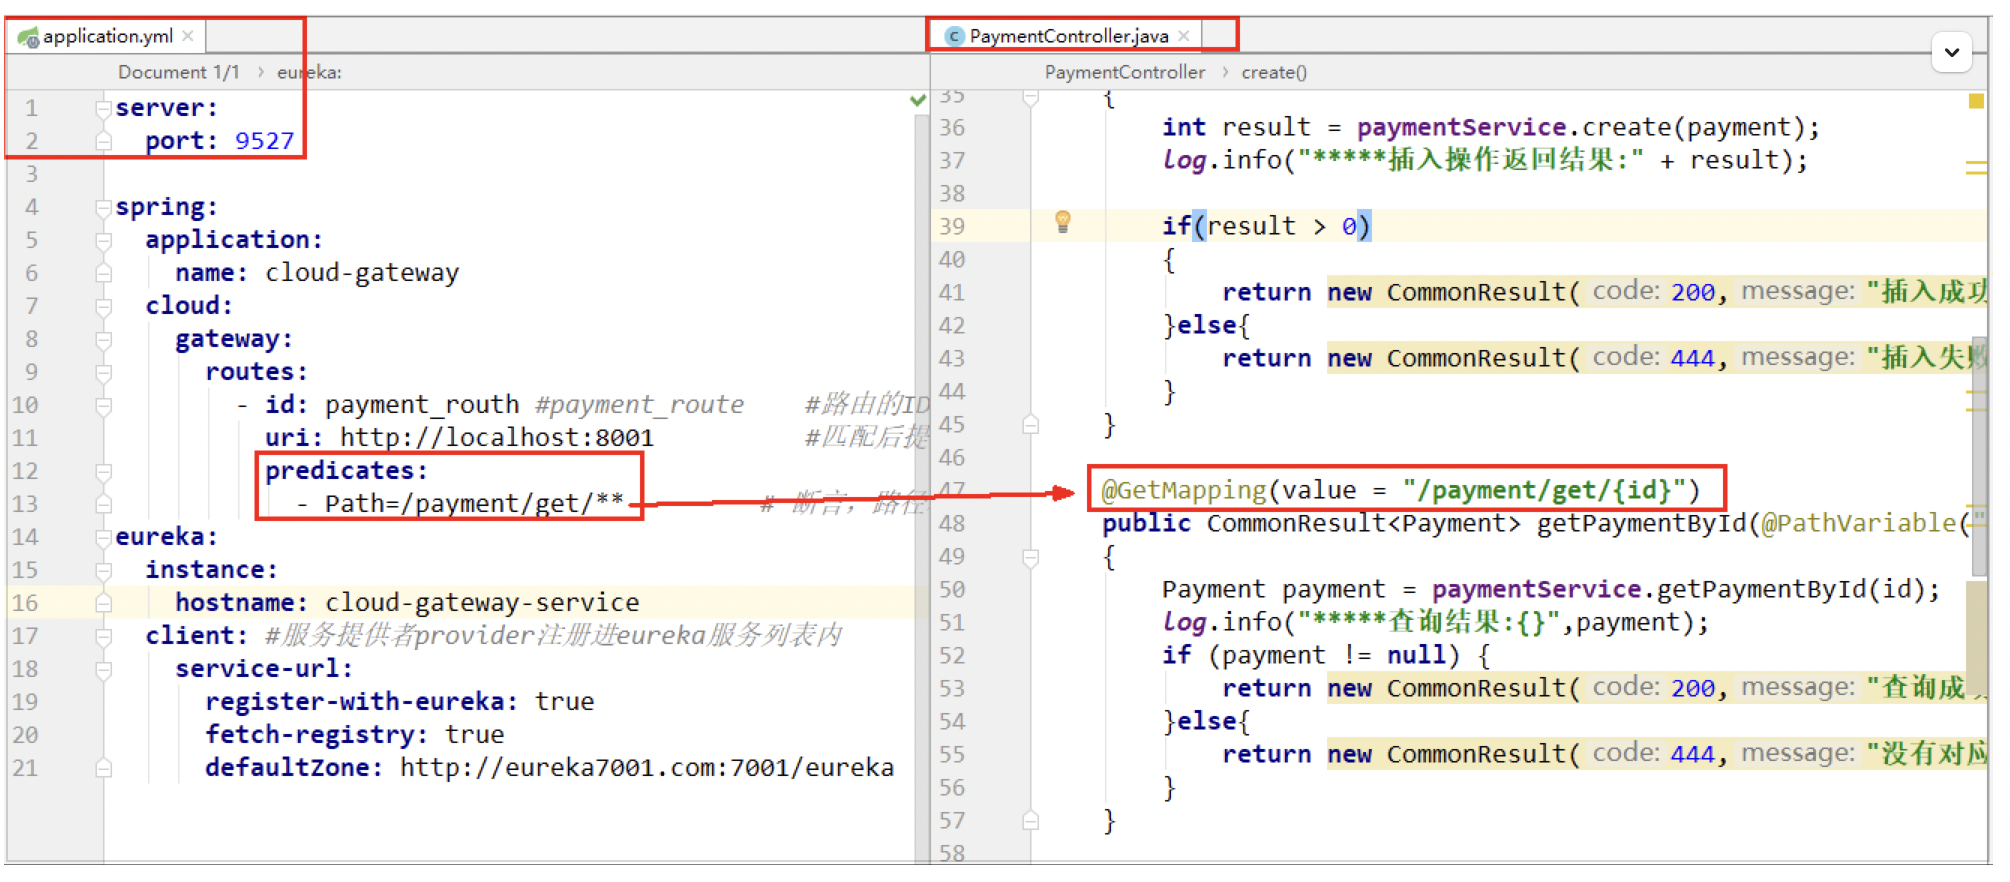Switch to the application.yml tab
This screenshot has height=882, width=2010.
click(107, 36)
